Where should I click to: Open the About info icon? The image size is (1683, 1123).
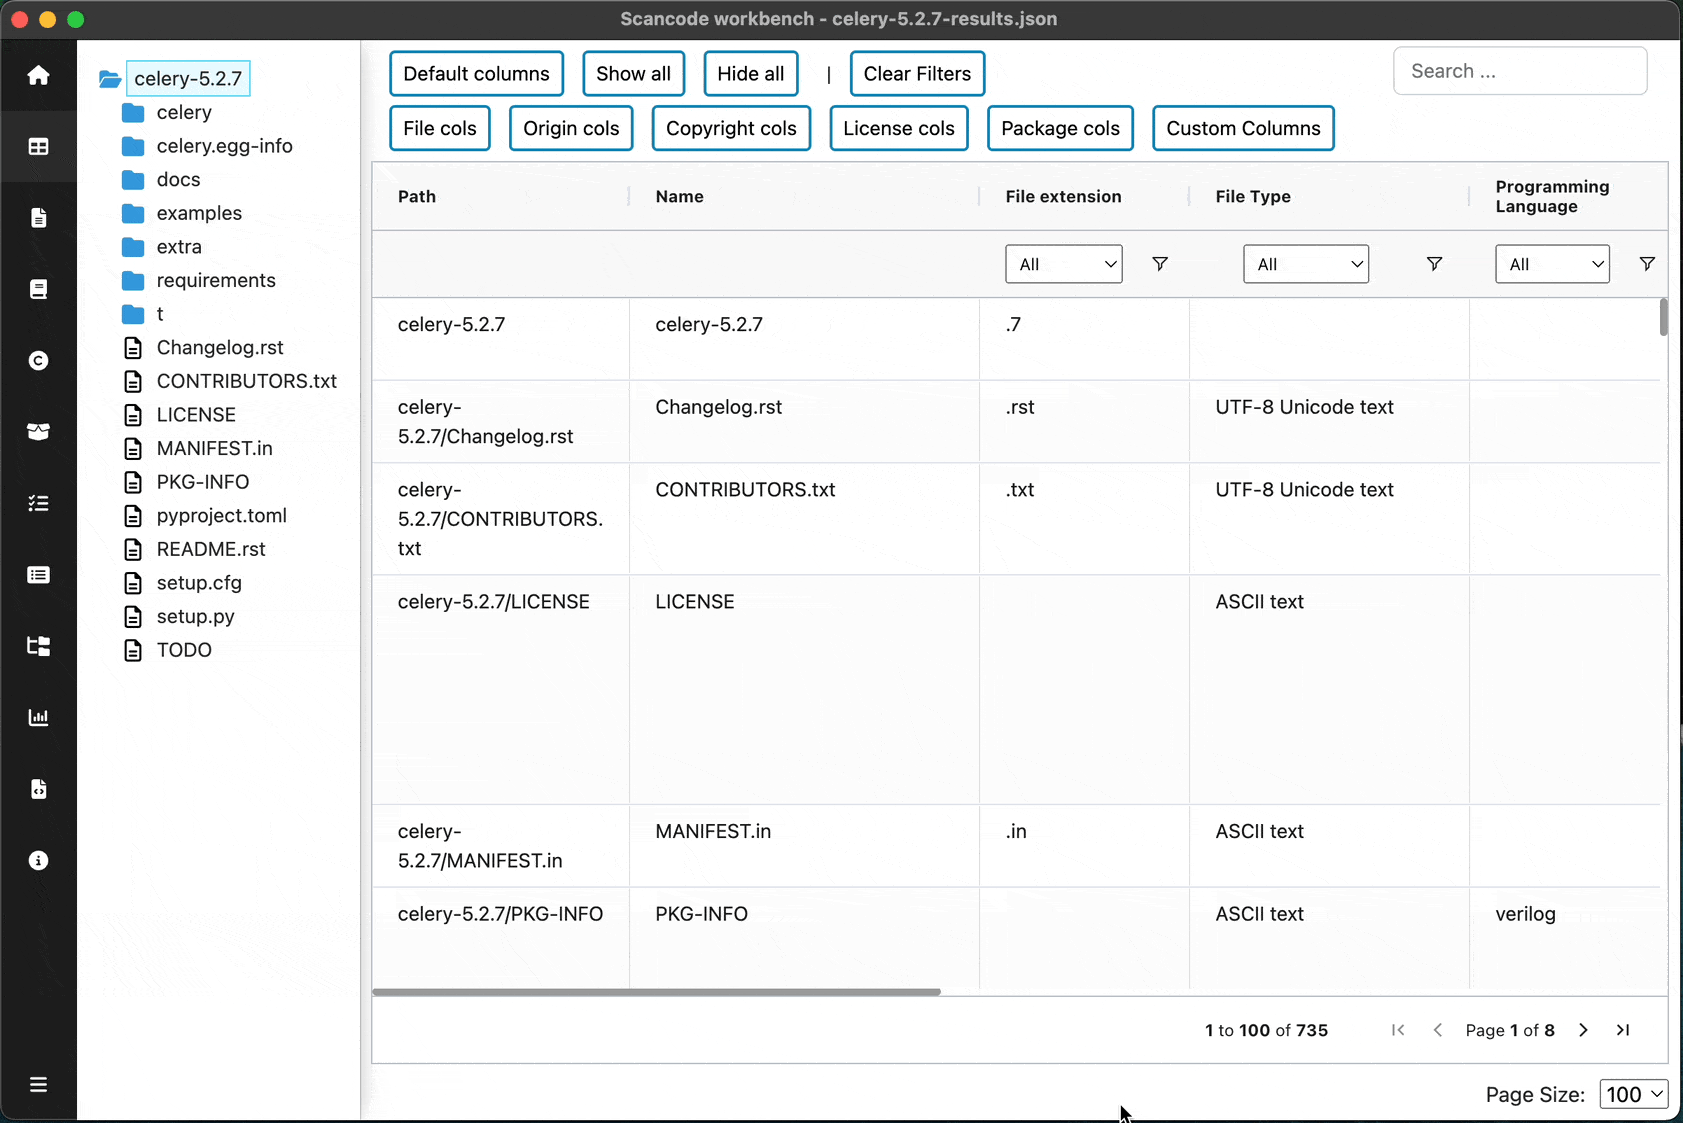click(x=38, y=860)
